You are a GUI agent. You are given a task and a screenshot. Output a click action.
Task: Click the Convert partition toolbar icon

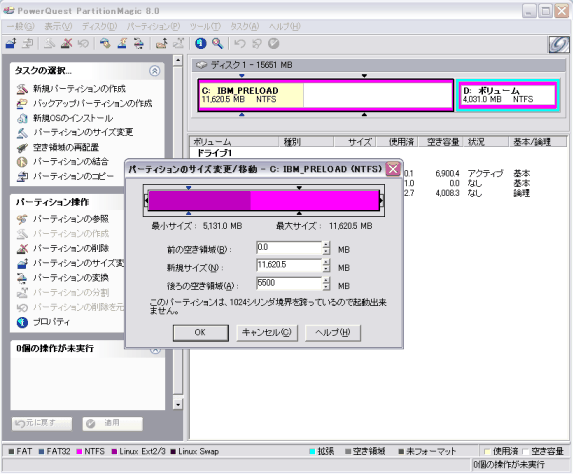(138, 43)
